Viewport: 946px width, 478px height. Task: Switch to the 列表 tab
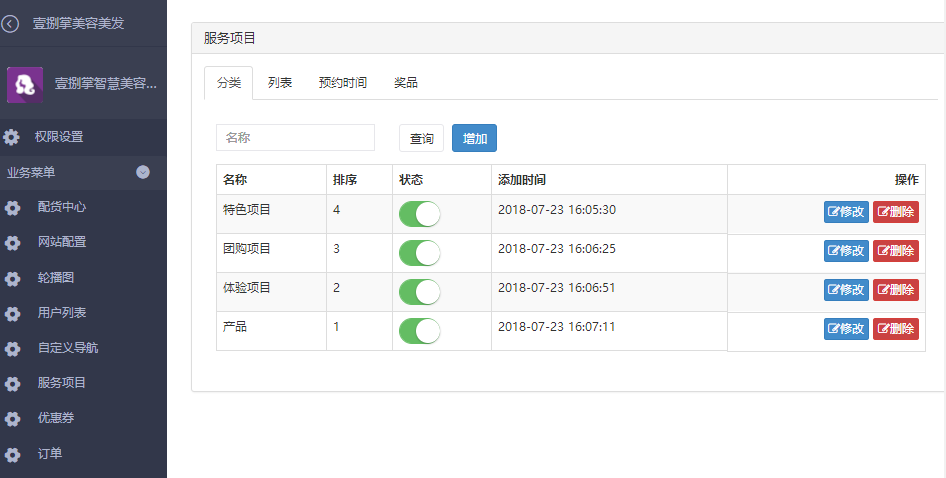click(280, 83)
